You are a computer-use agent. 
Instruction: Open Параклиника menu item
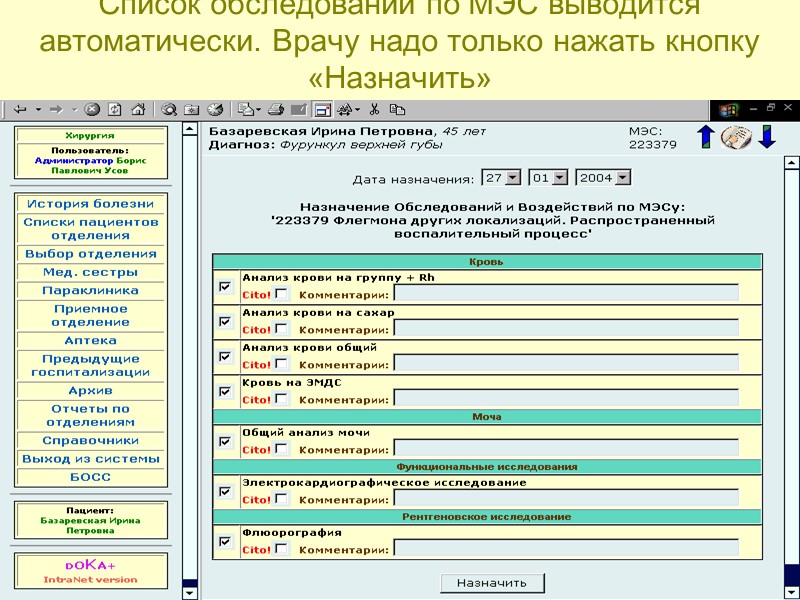pos(90,290)
